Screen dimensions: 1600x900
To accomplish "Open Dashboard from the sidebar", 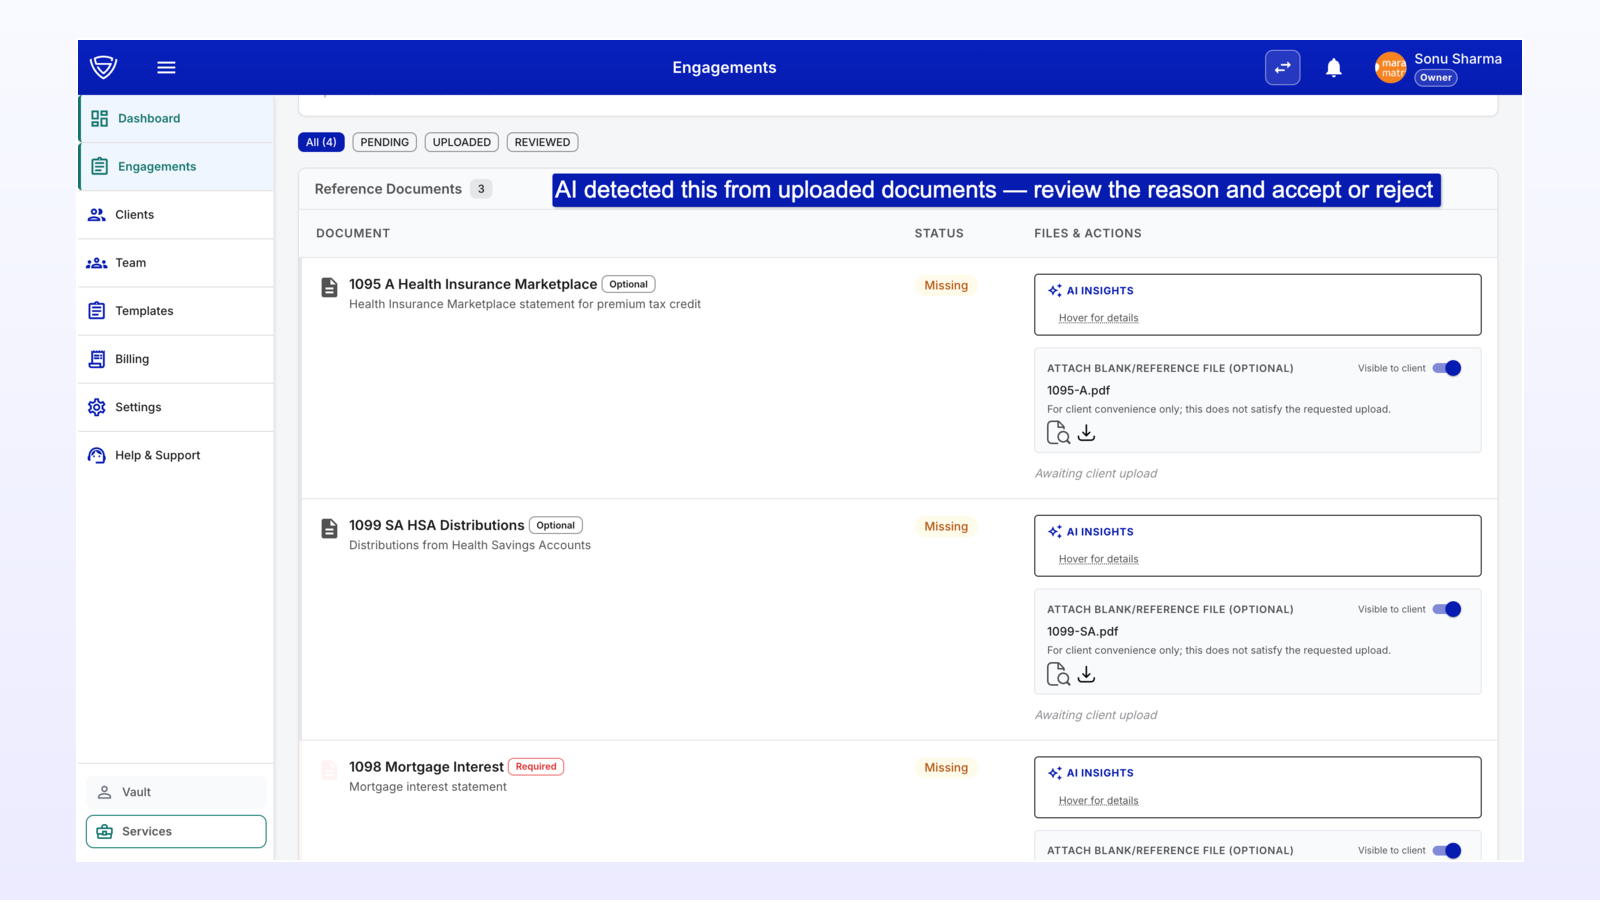I will click(x=176, y=118).
